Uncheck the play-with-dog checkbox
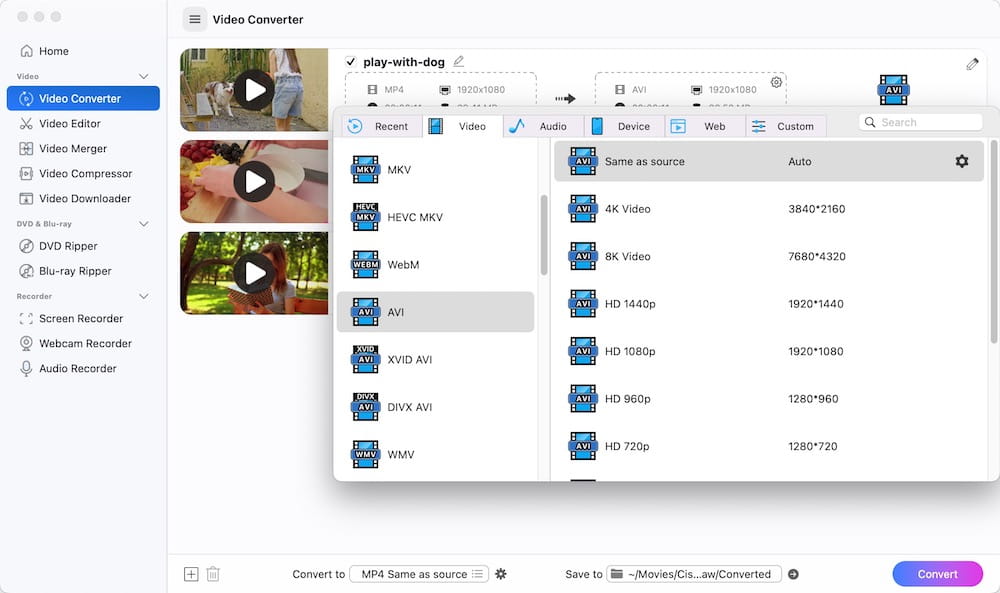 pyautogui.click(x=350, y=61)
